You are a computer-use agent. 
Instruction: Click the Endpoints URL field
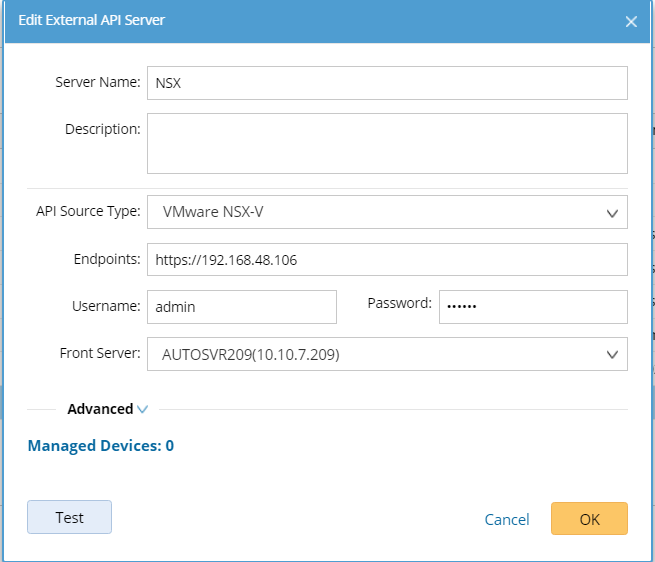(387, 260)
